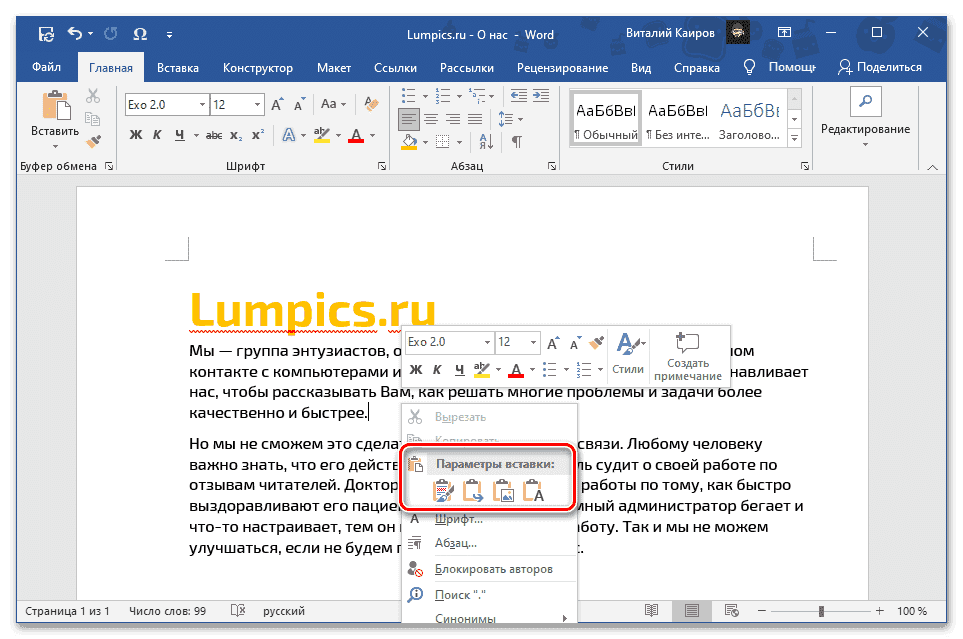Enable strikethrough formatting in the ribbon
The height and width of the screenshot is (639, 963).
coord(213,134)
